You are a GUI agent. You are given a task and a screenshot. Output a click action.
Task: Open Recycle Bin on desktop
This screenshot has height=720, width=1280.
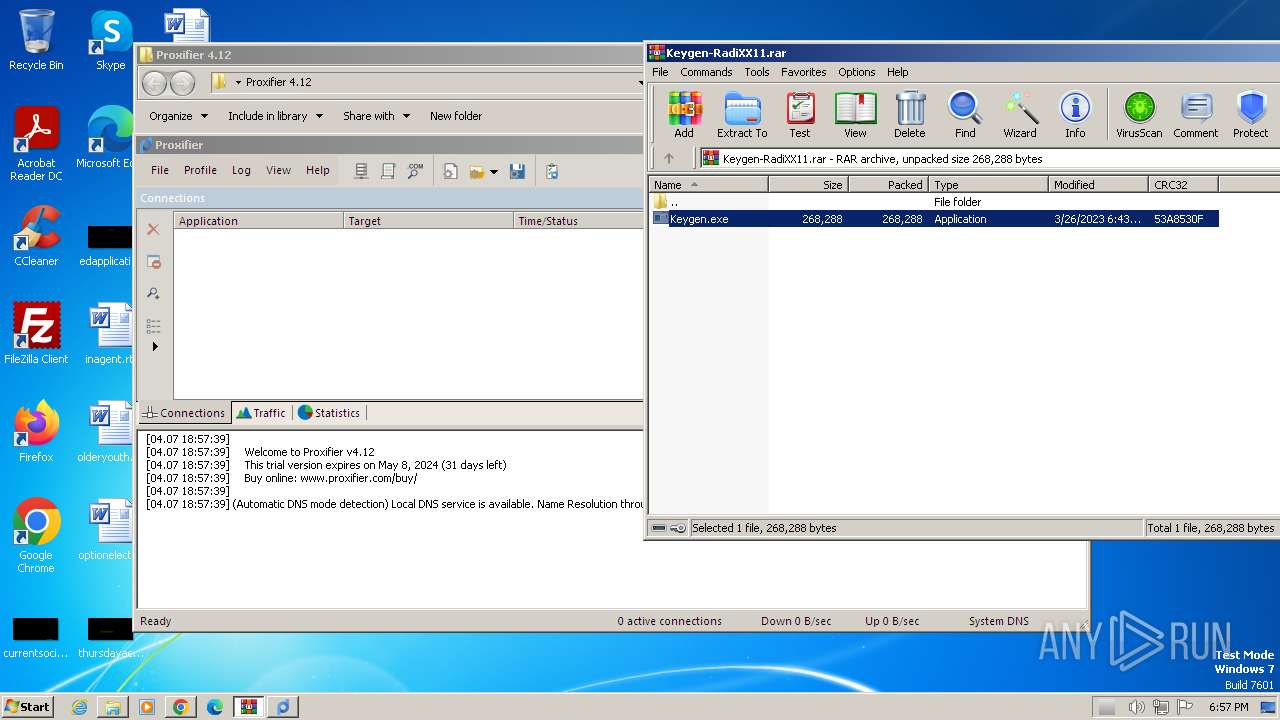point(36,40)
